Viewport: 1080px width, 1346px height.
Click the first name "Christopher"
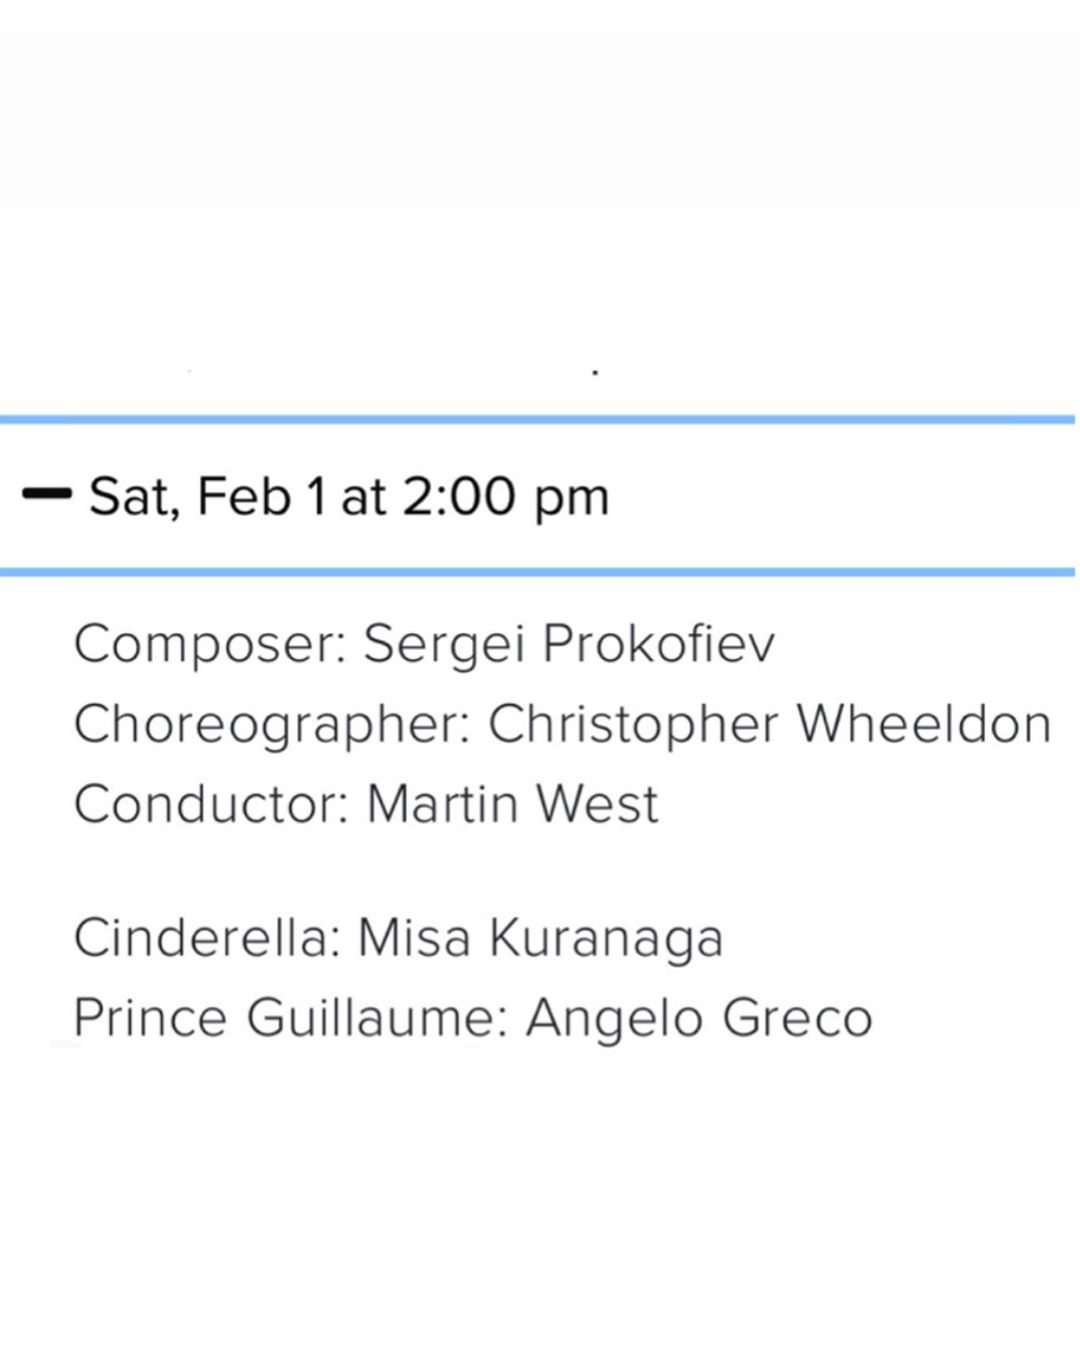point(633,724)
